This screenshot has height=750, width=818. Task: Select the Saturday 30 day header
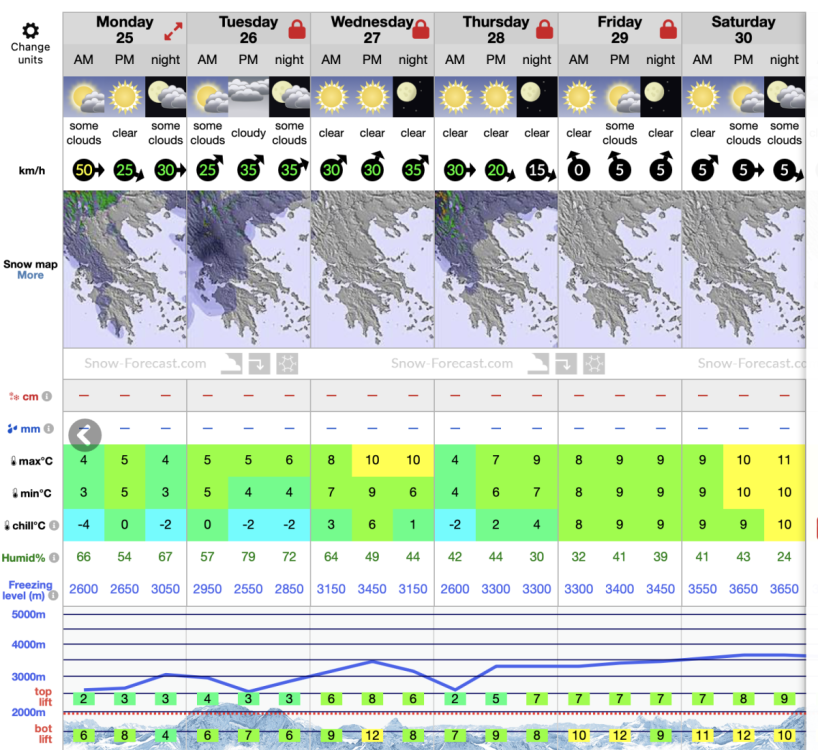click(x=743, y=29)
